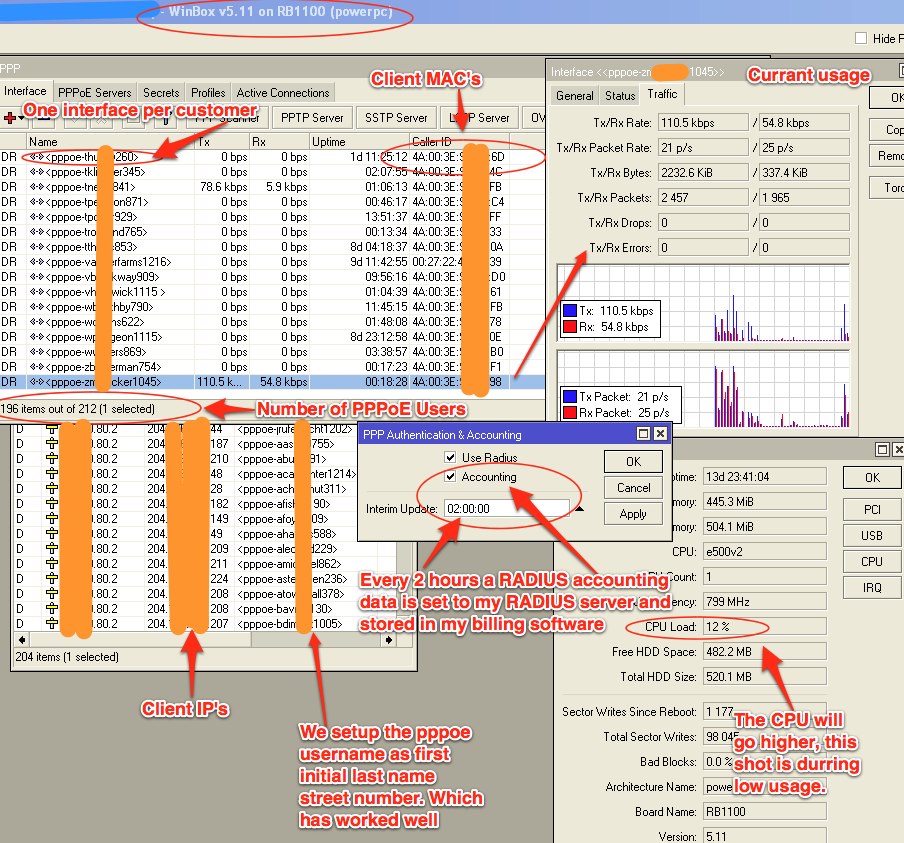The height and width of the screenshot is (843, 904).
Task: Open the L2TP Server settings
Action: (x=480, y=117)
